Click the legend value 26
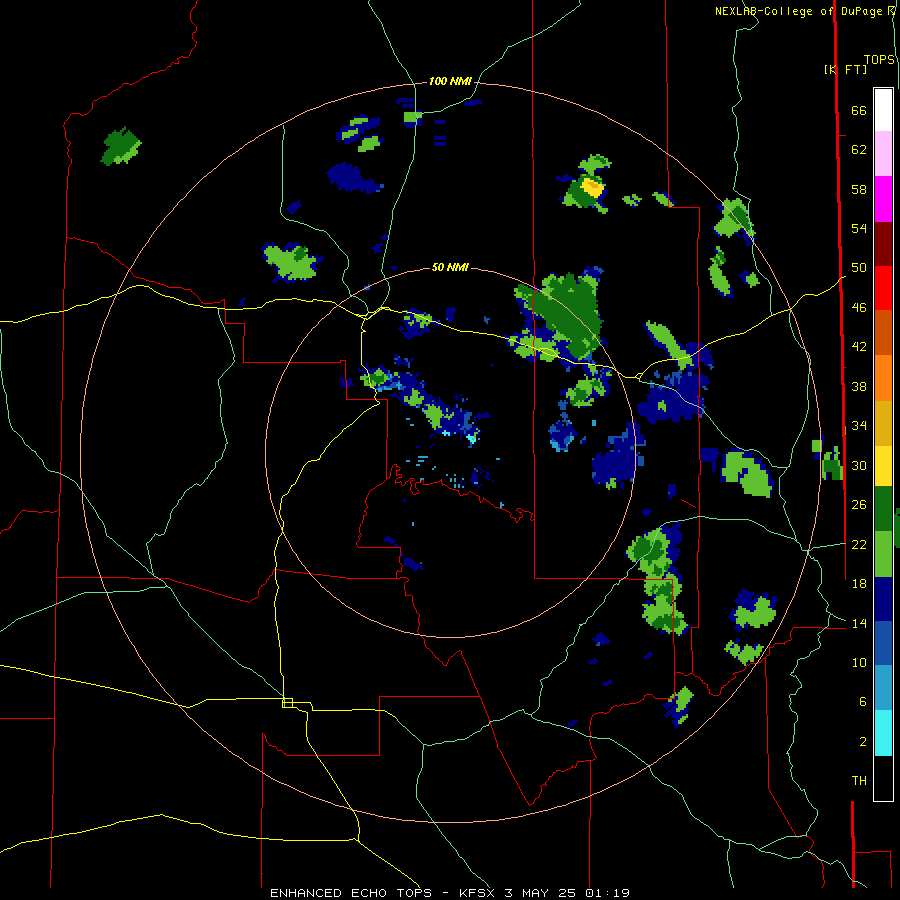This screenshot has height=900, width=900. (859, 505)
